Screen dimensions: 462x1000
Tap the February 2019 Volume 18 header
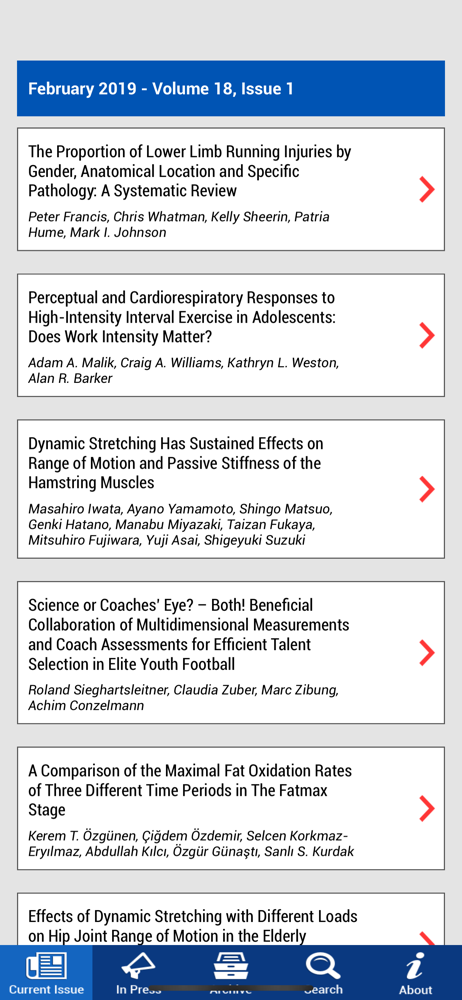coord(231,89)
